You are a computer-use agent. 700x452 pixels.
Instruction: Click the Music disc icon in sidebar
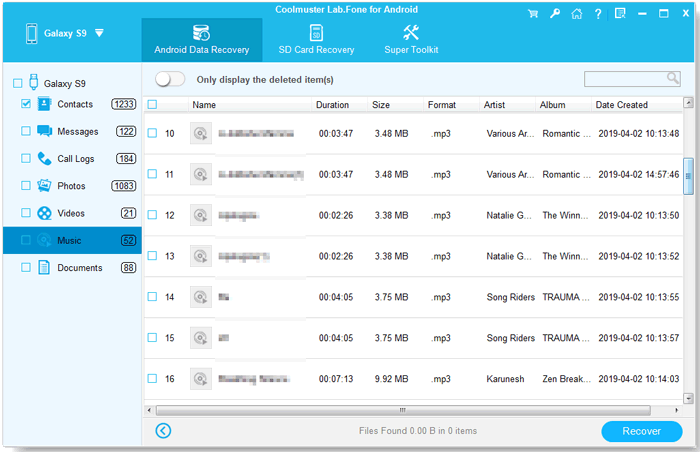click(x=44, y=240)
